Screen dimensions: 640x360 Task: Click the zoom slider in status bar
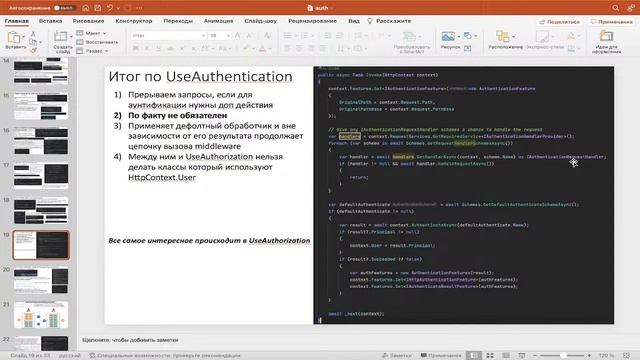pyautogui.click(x=563, y=356)
